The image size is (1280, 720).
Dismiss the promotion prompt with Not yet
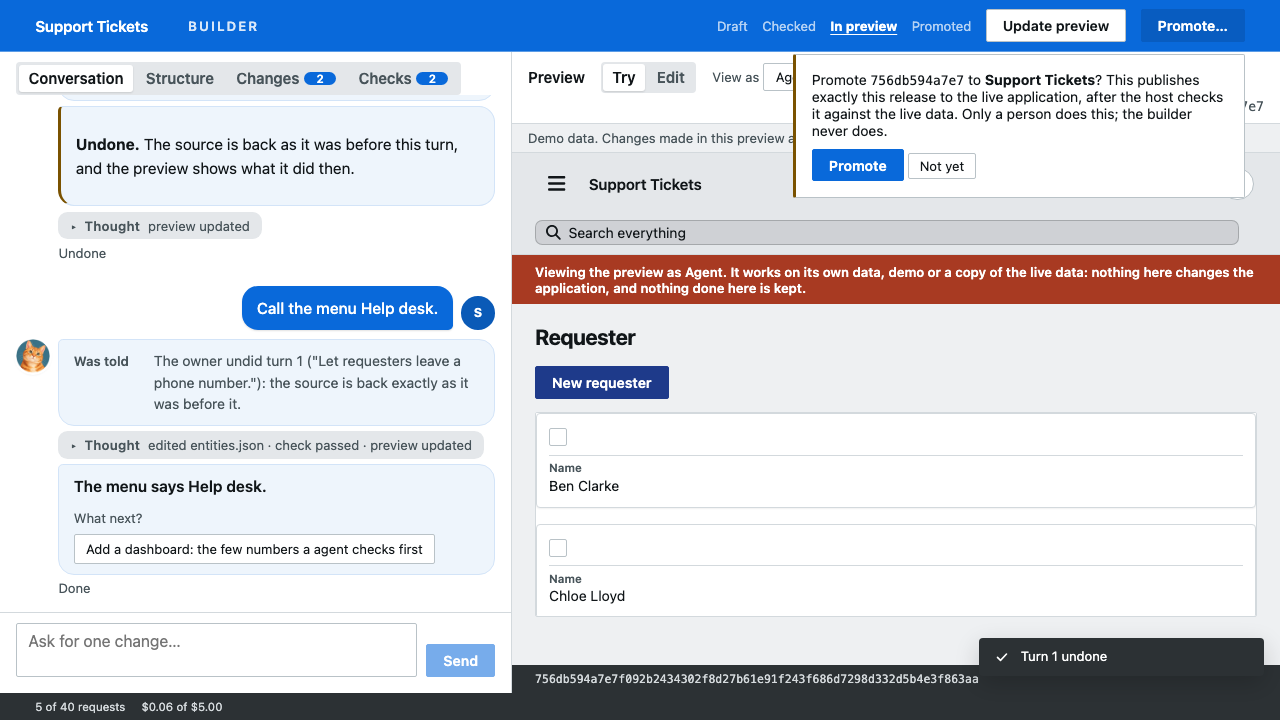(942, 166)
